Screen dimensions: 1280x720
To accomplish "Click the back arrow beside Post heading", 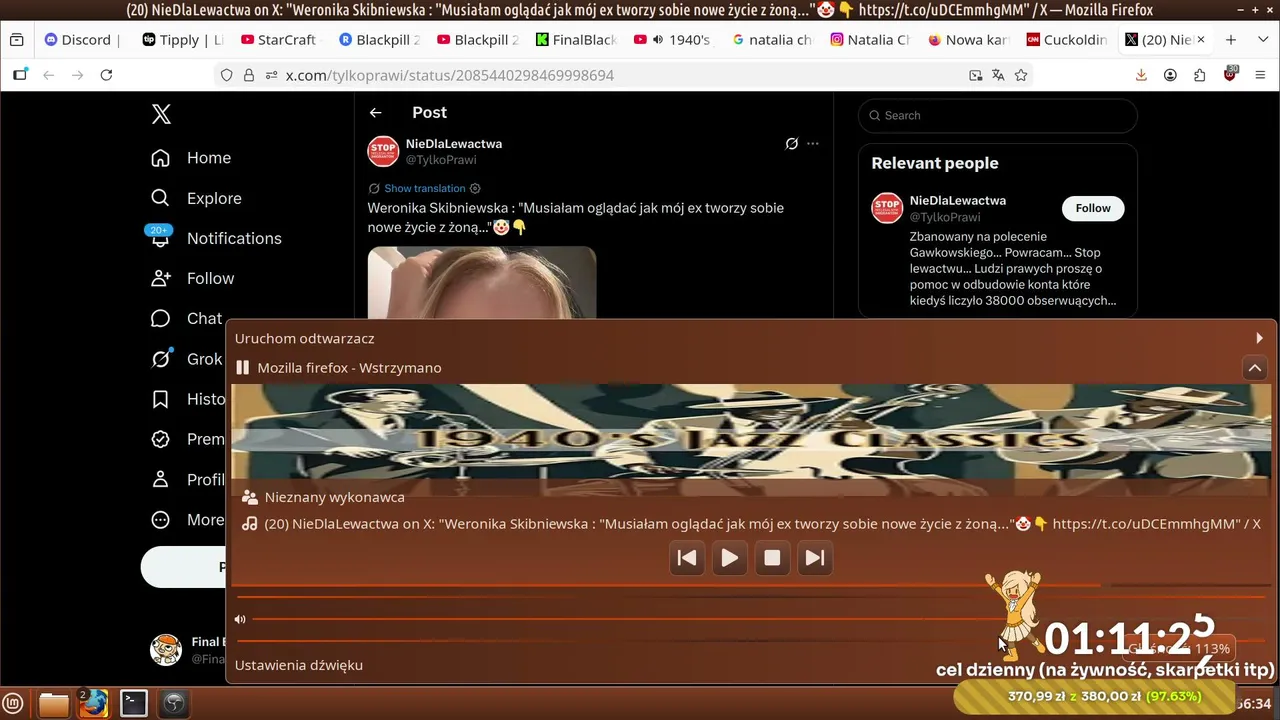I will (376, 113).
